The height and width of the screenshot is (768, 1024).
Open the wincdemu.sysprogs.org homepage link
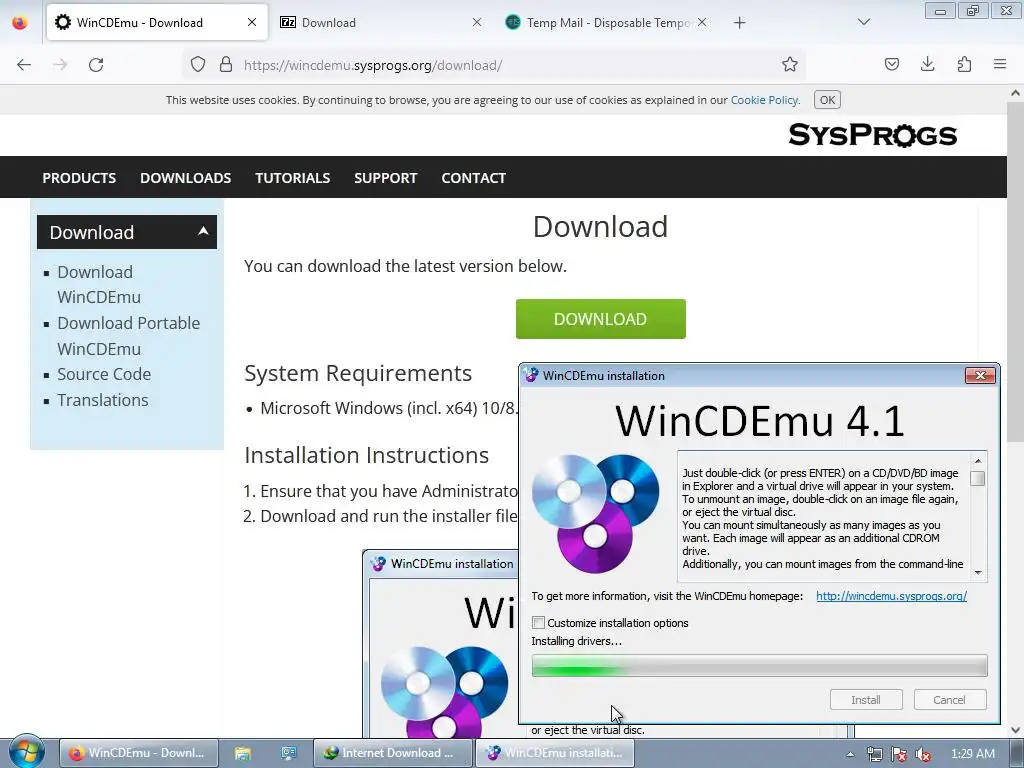coord(891,596)
